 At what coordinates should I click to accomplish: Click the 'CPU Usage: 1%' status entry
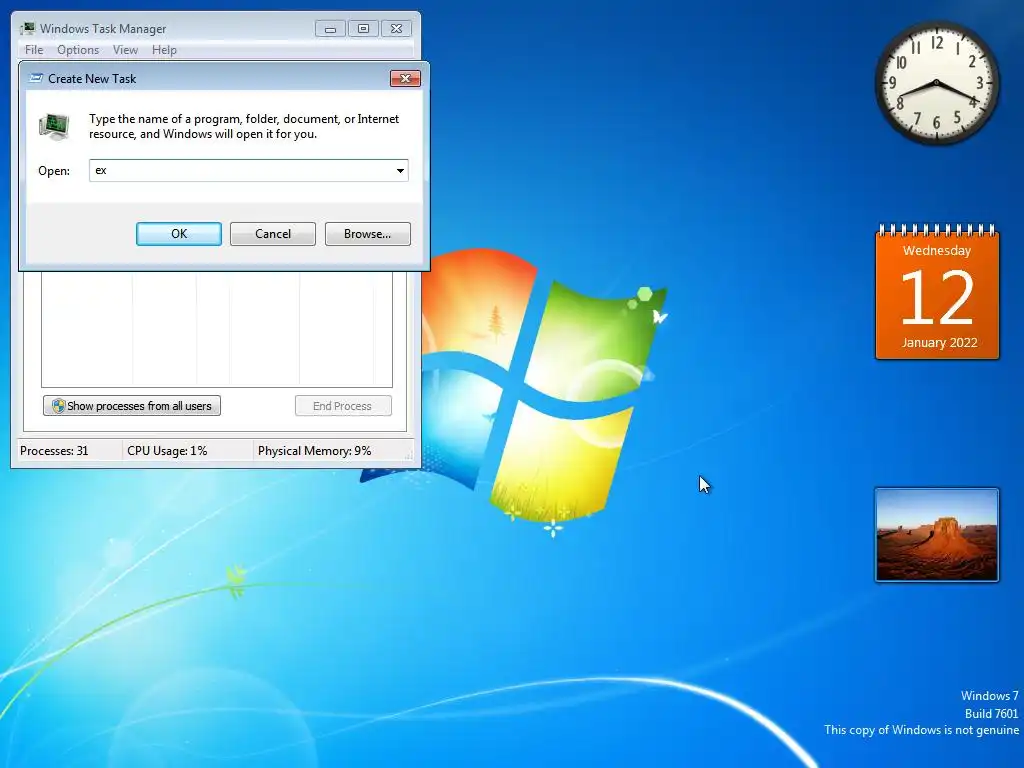click(x=167, y=451)
